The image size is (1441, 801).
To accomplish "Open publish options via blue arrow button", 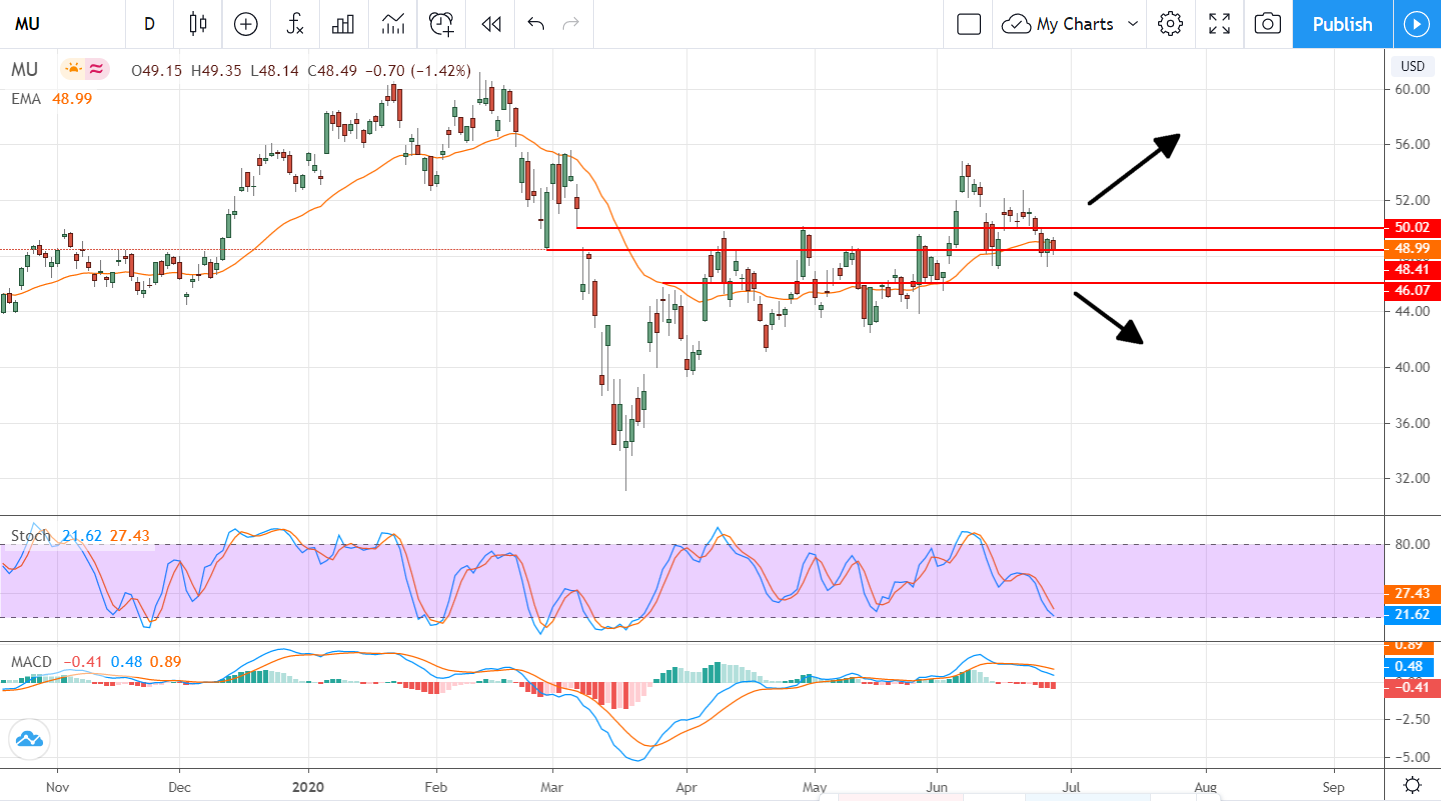I will click(1418, 24).
